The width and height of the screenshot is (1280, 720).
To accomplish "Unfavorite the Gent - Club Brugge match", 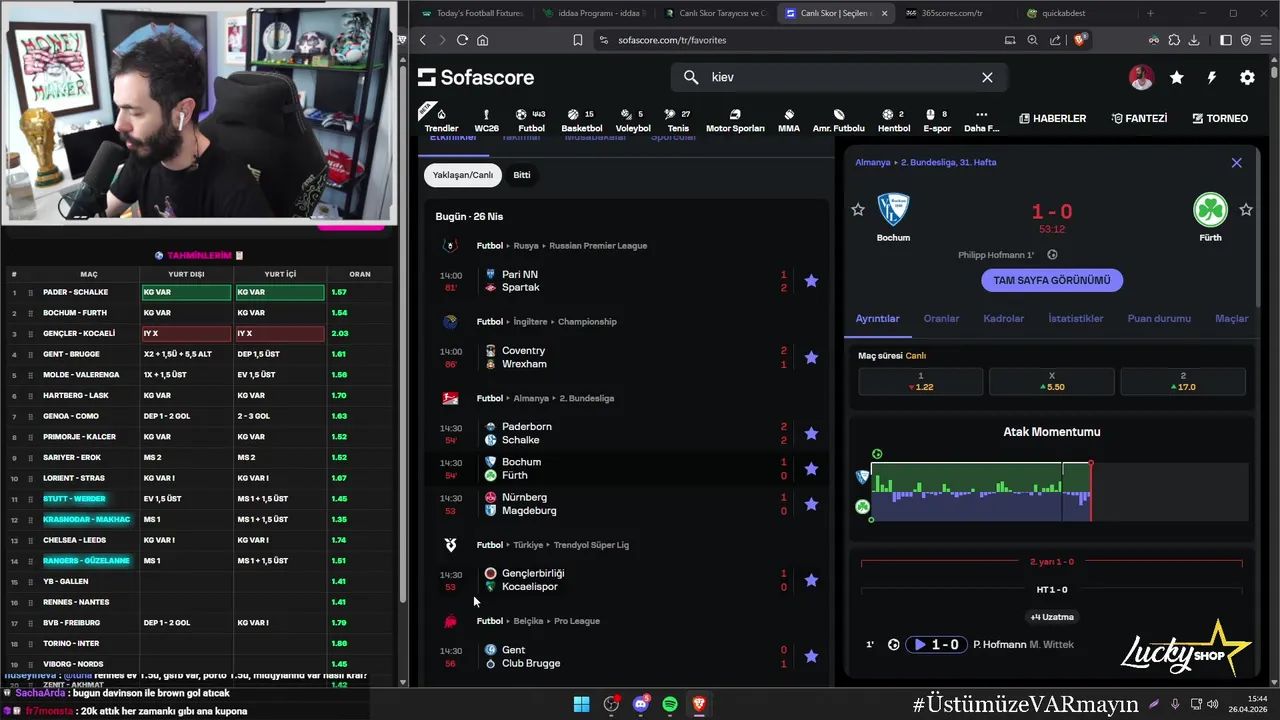I will click(811, 656).
